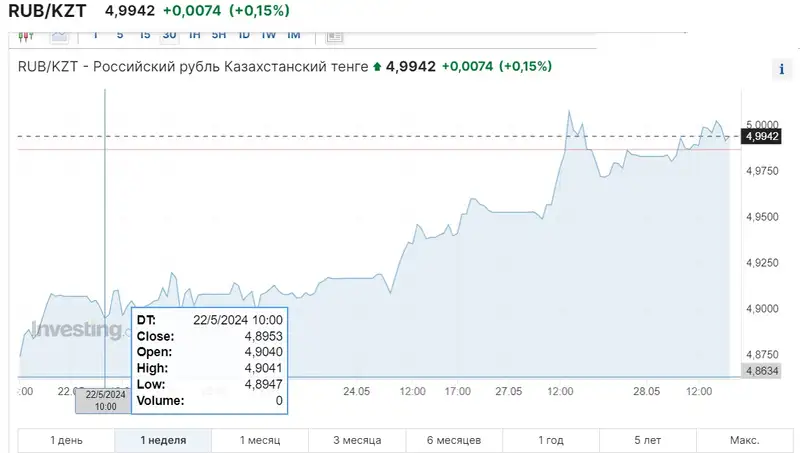The width and height of the screenshot is (800, 453).
Task: Click the "Макс." range button
Action: tap(744, 440)
